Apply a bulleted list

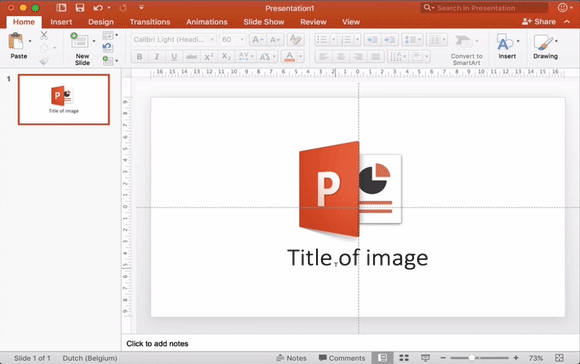coord(322,40)
